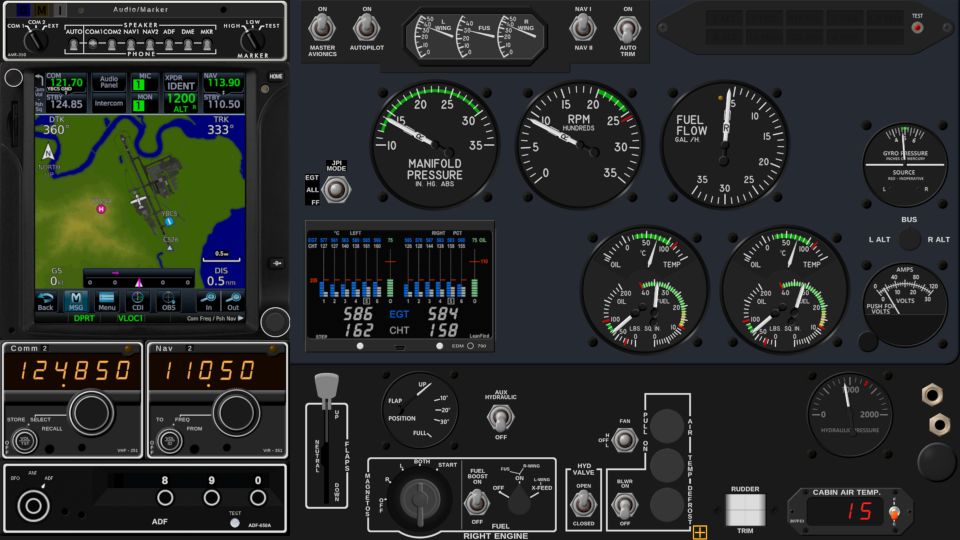
Task: Turn the ADF BFO/ANT/ADF mode knob
Action: [33, 506]
